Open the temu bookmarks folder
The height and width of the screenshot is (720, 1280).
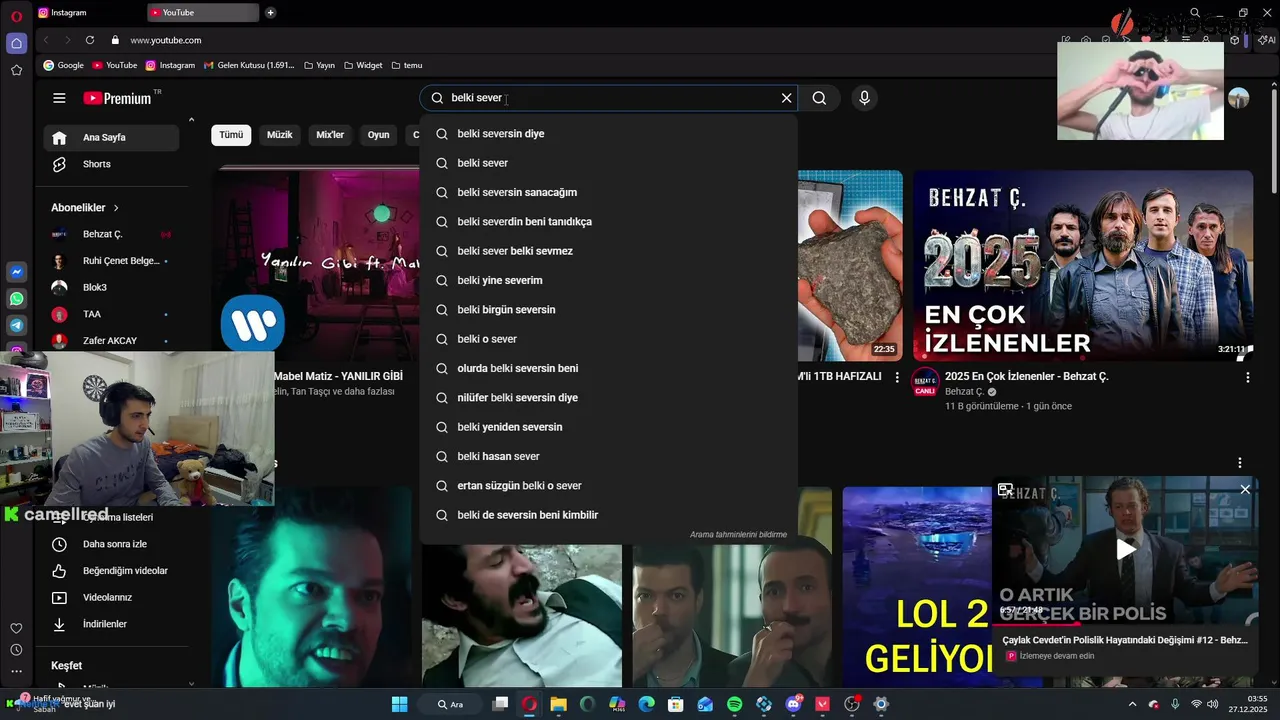coord(407,65)
